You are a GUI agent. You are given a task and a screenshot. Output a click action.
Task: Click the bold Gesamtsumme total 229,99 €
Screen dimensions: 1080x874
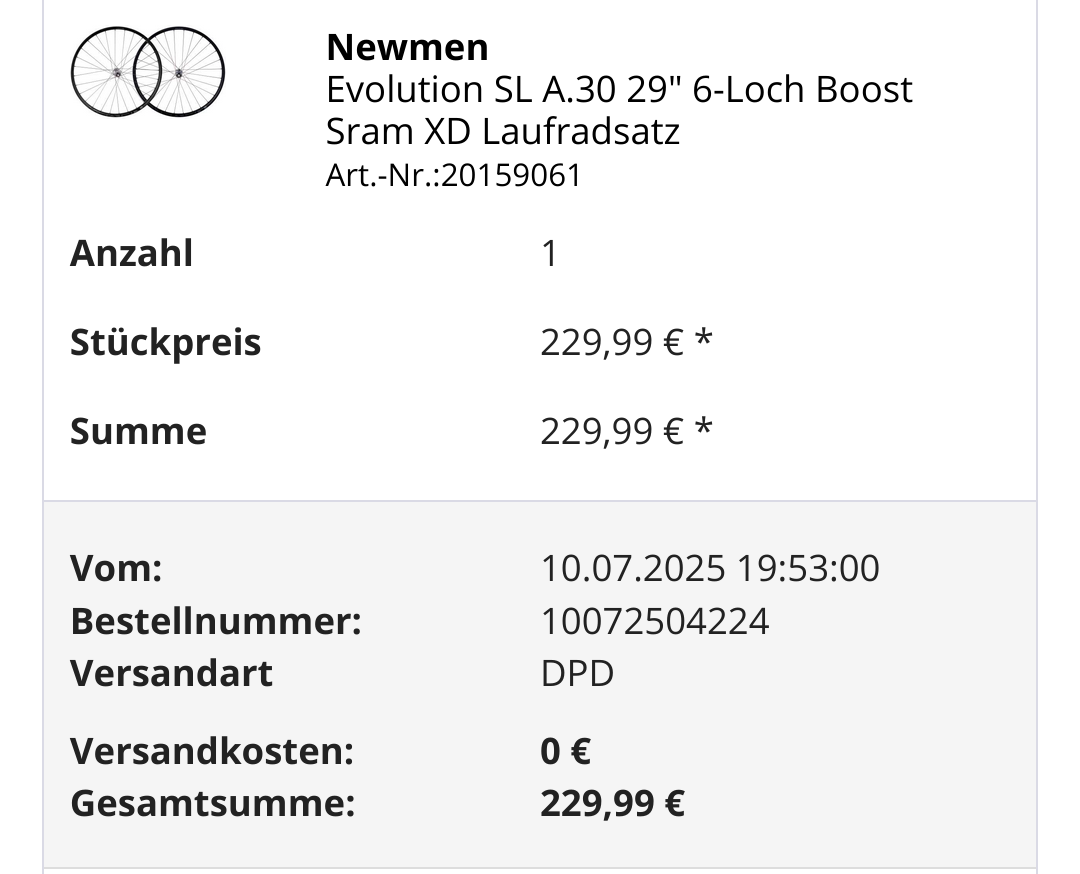click(612, 803)
